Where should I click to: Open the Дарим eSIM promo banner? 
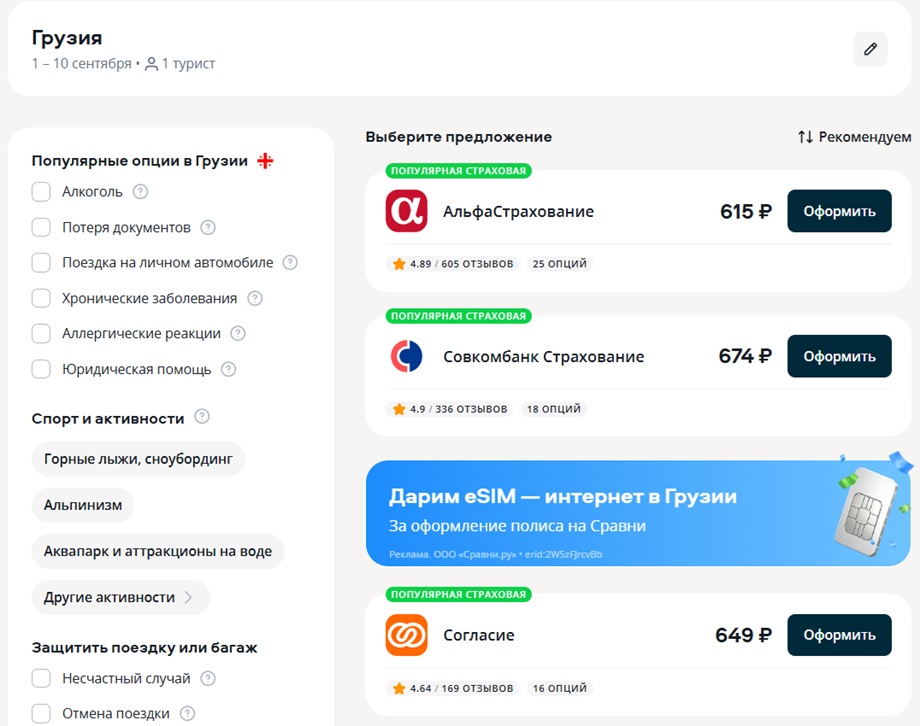(638, 513)
